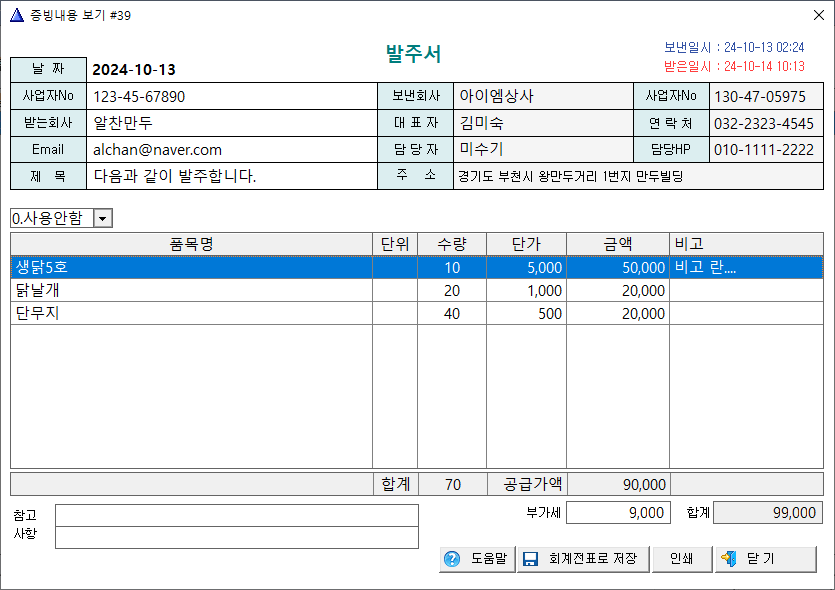
Task: Click the 단위 column header
Action: point(395,244)
